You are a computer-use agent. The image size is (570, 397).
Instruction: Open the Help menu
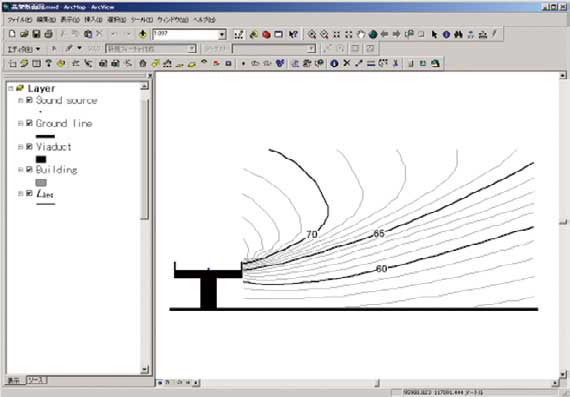204,20
